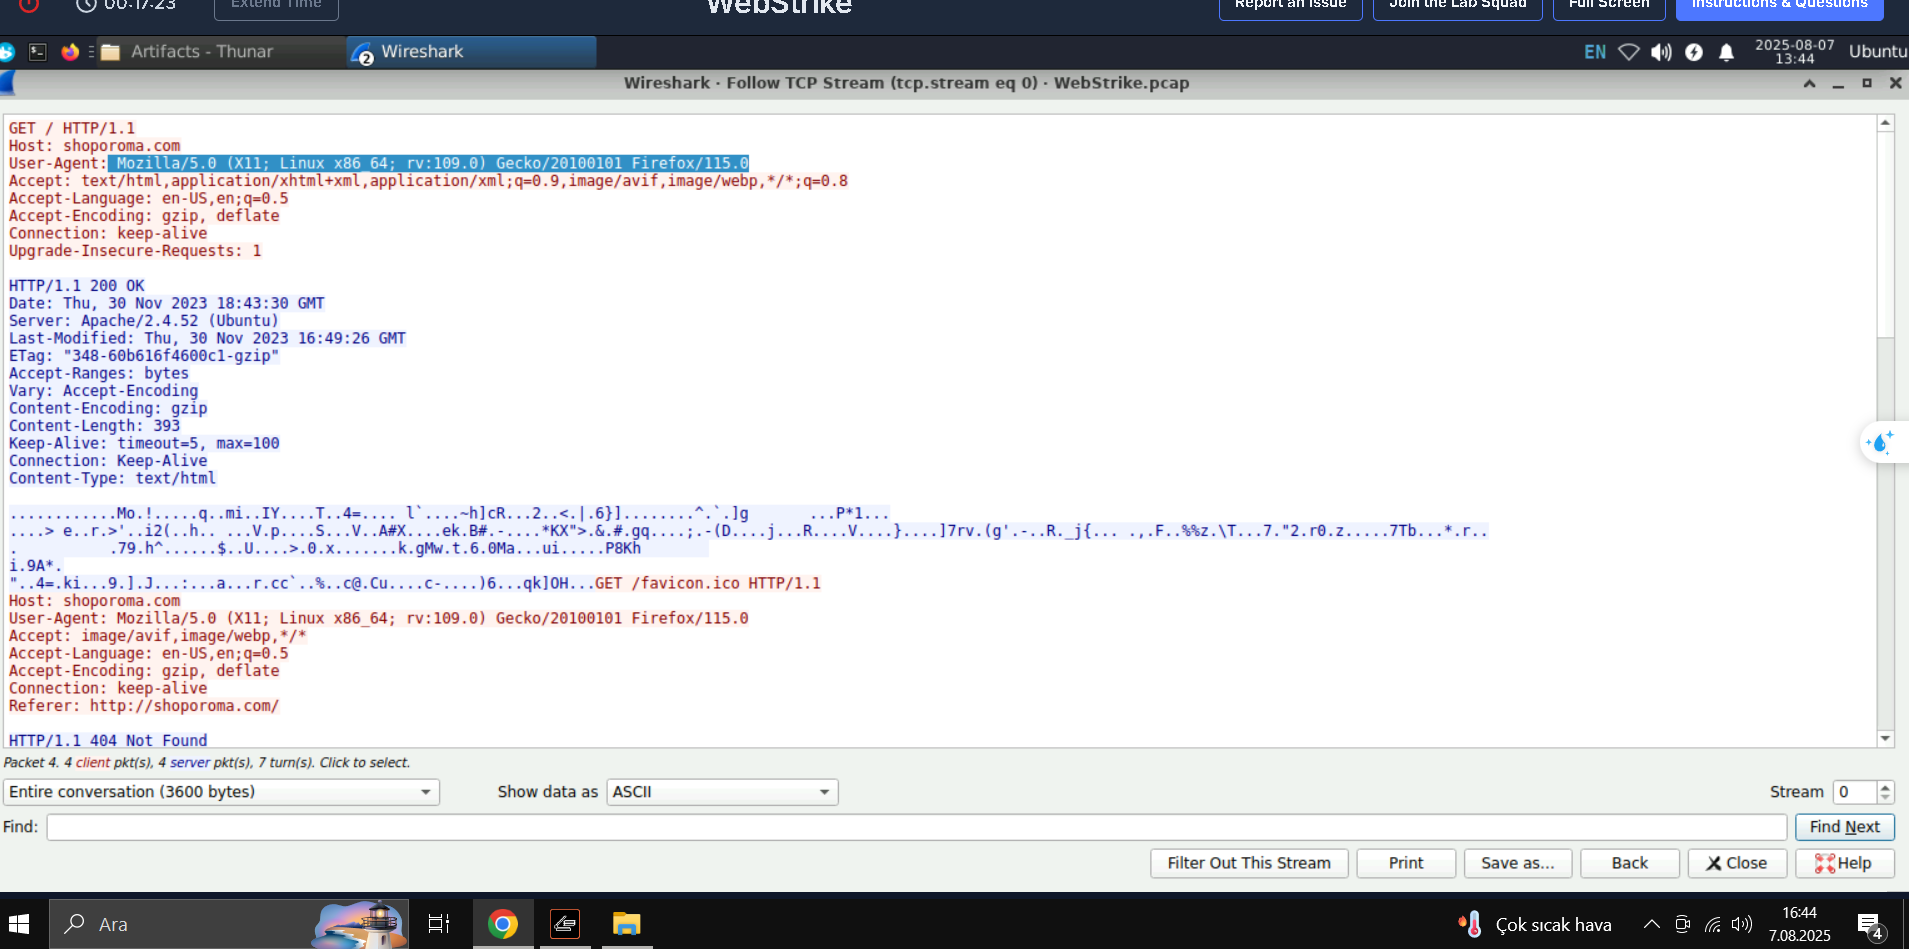Image resolution: width=1909 pixels, height=949 pixels.
Task: Click the 'Referer: http://shoporoma.com/' line
Action: click(144, 706)
